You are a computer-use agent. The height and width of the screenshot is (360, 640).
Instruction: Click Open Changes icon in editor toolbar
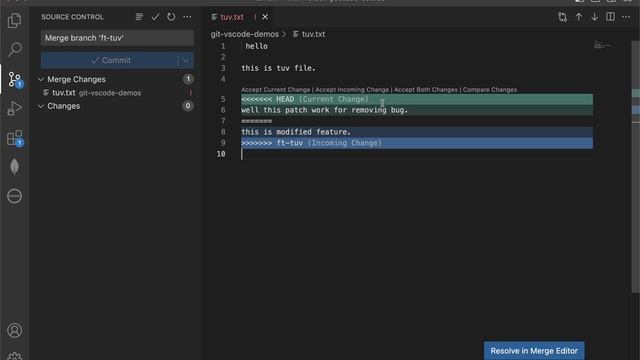(562, 17)
